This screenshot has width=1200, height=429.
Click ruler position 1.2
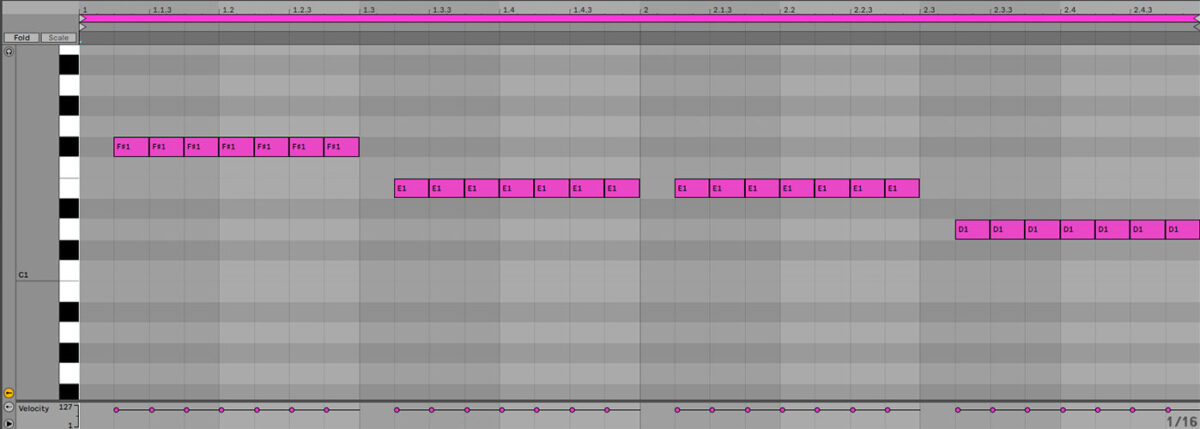click(228, 9)
